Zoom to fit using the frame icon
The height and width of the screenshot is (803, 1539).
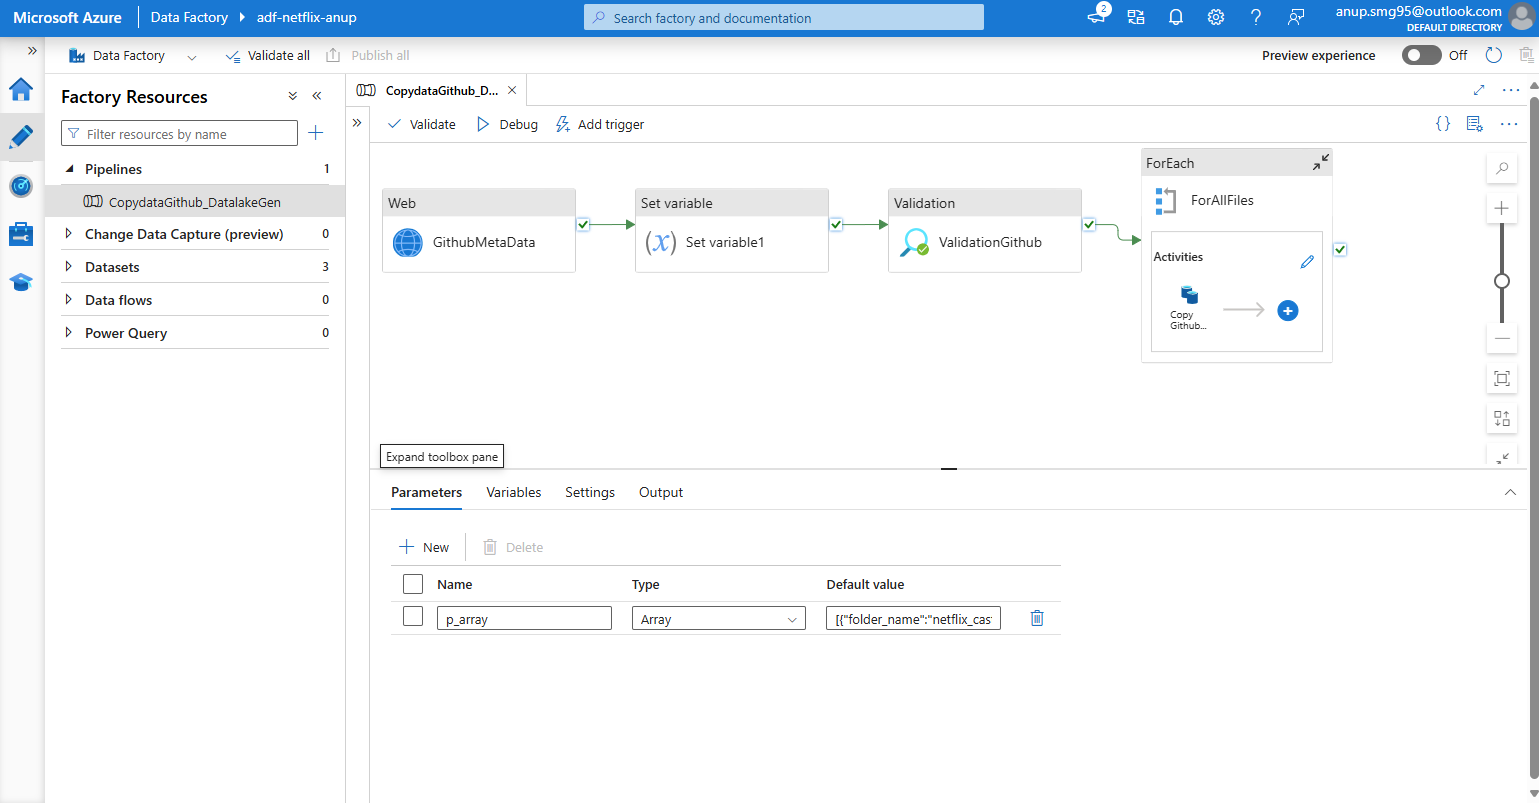click(x=1501, y=378)
